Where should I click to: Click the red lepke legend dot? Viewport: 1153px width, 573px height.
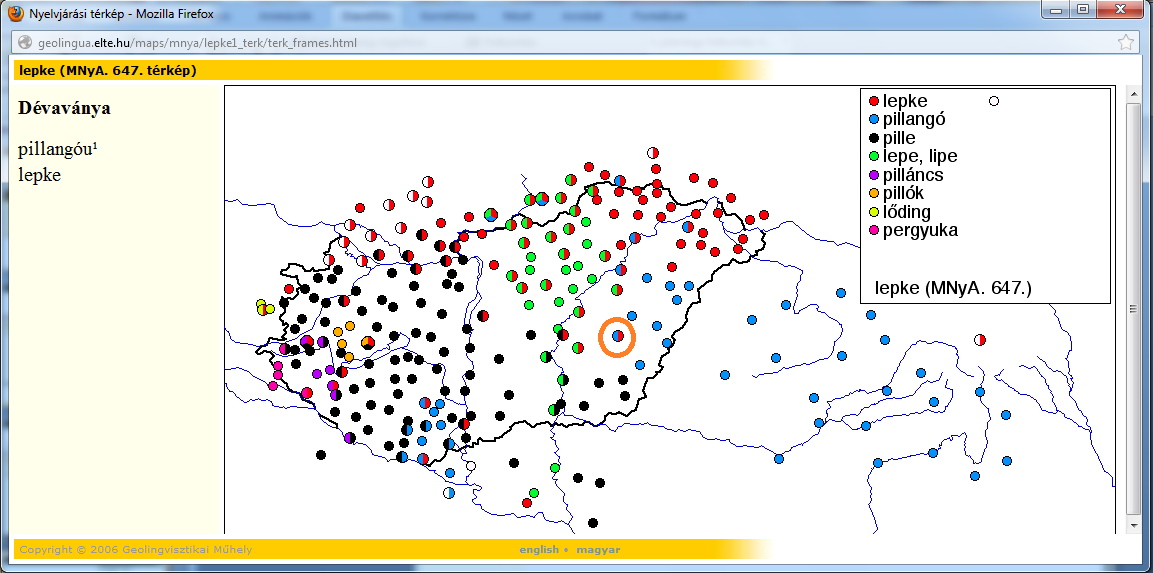click(x=873, y=101)
